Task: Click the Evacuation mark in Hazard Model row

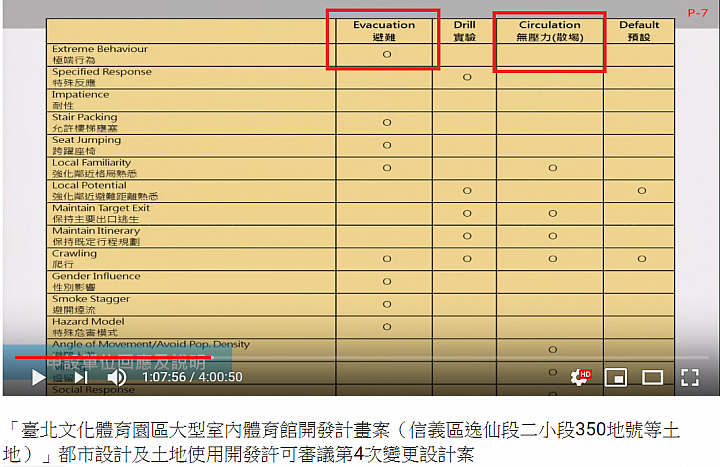Action: coord(387,327)
